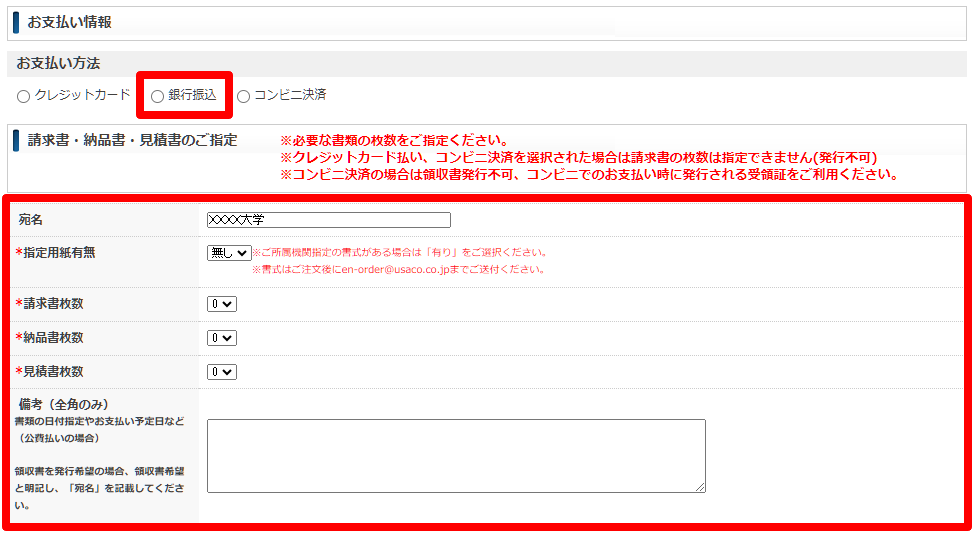975x533 pixels.
Task: Select the コンビニ決済 radio button
Action: 243,97
